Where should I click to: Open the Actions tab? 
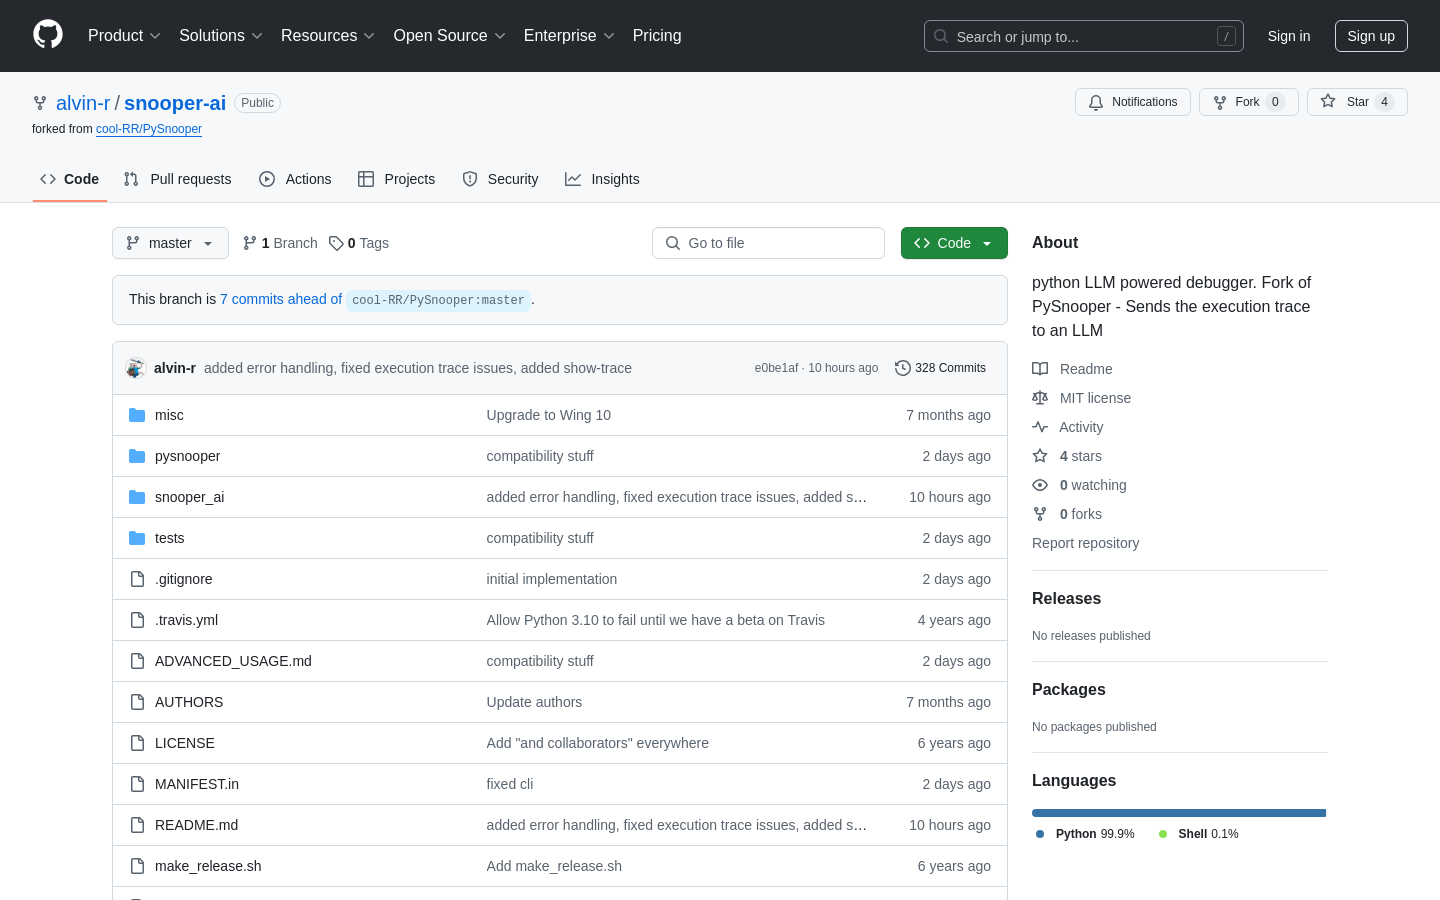click(295, 179)
